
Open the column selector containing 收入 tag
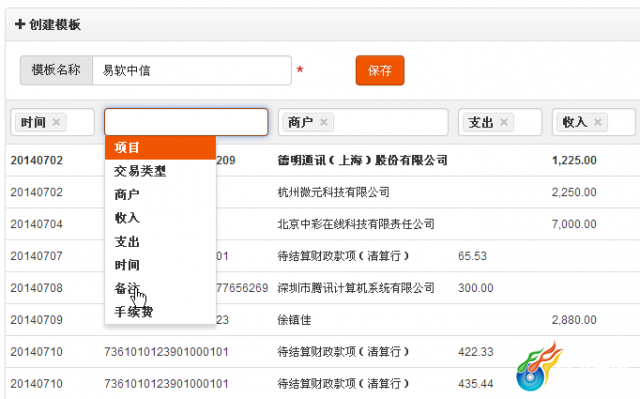[x=594, y=122]
